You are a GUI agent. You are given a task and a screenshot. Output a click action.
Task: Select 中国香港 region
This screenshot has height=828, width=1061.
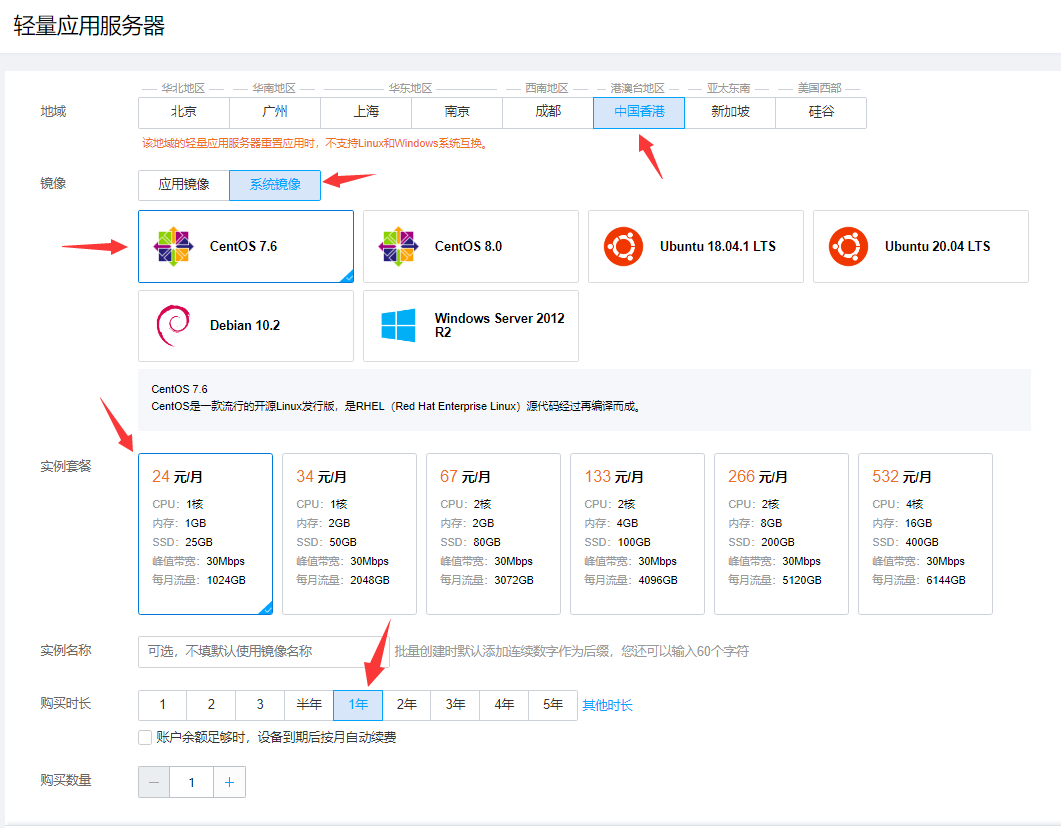pyautogui.click(x=639, y=112)
